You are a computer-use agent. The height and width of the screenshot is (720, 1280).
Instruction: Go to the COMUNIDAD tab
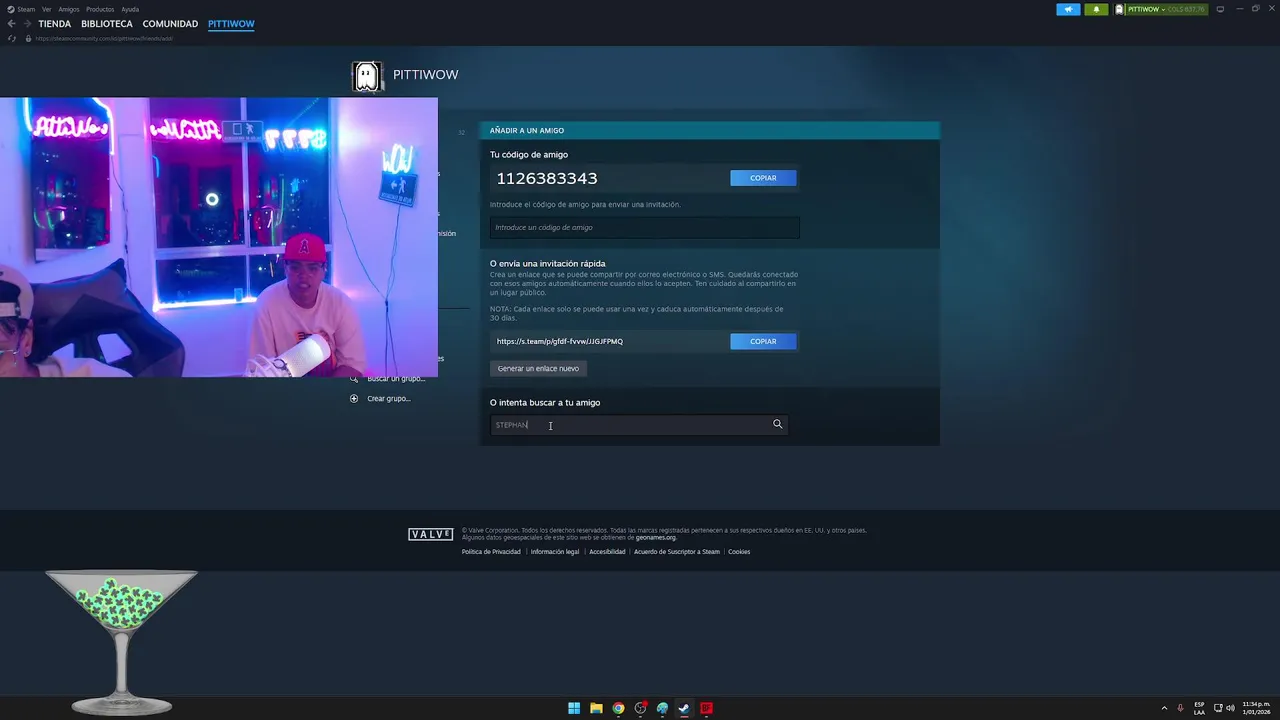[170, 24]
